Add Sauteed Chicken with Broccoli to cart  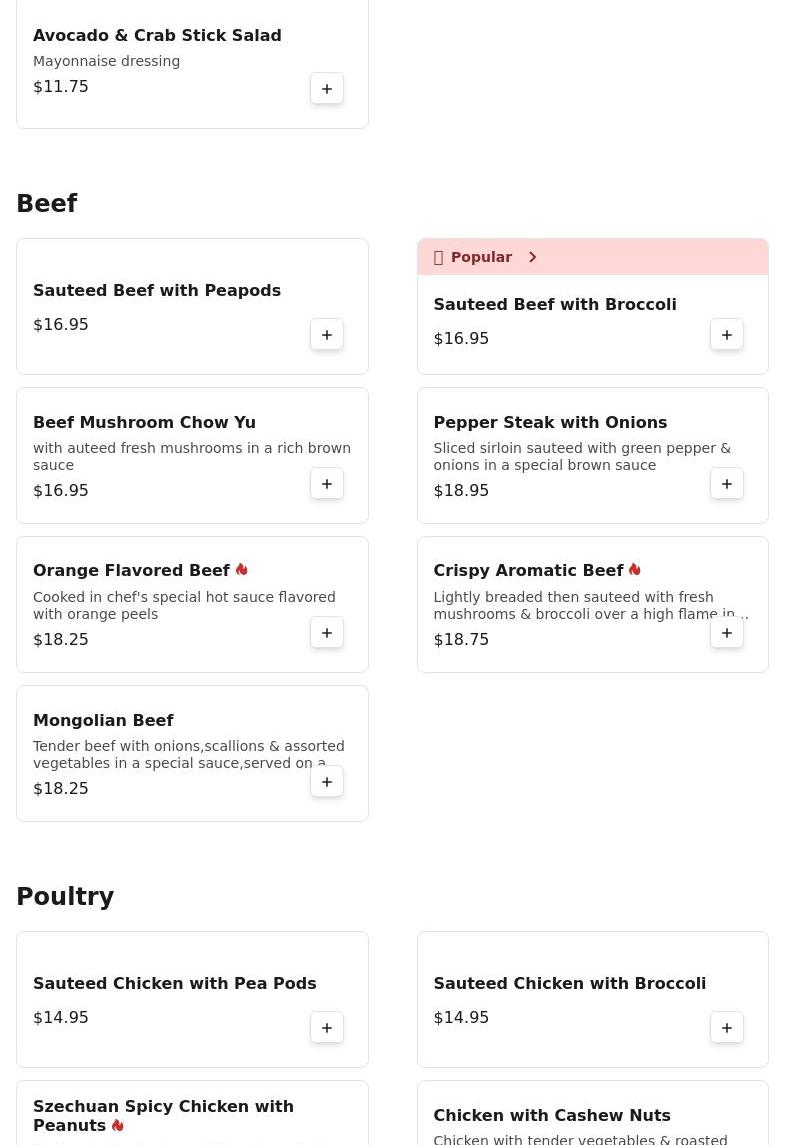[x=727, y=1028]
